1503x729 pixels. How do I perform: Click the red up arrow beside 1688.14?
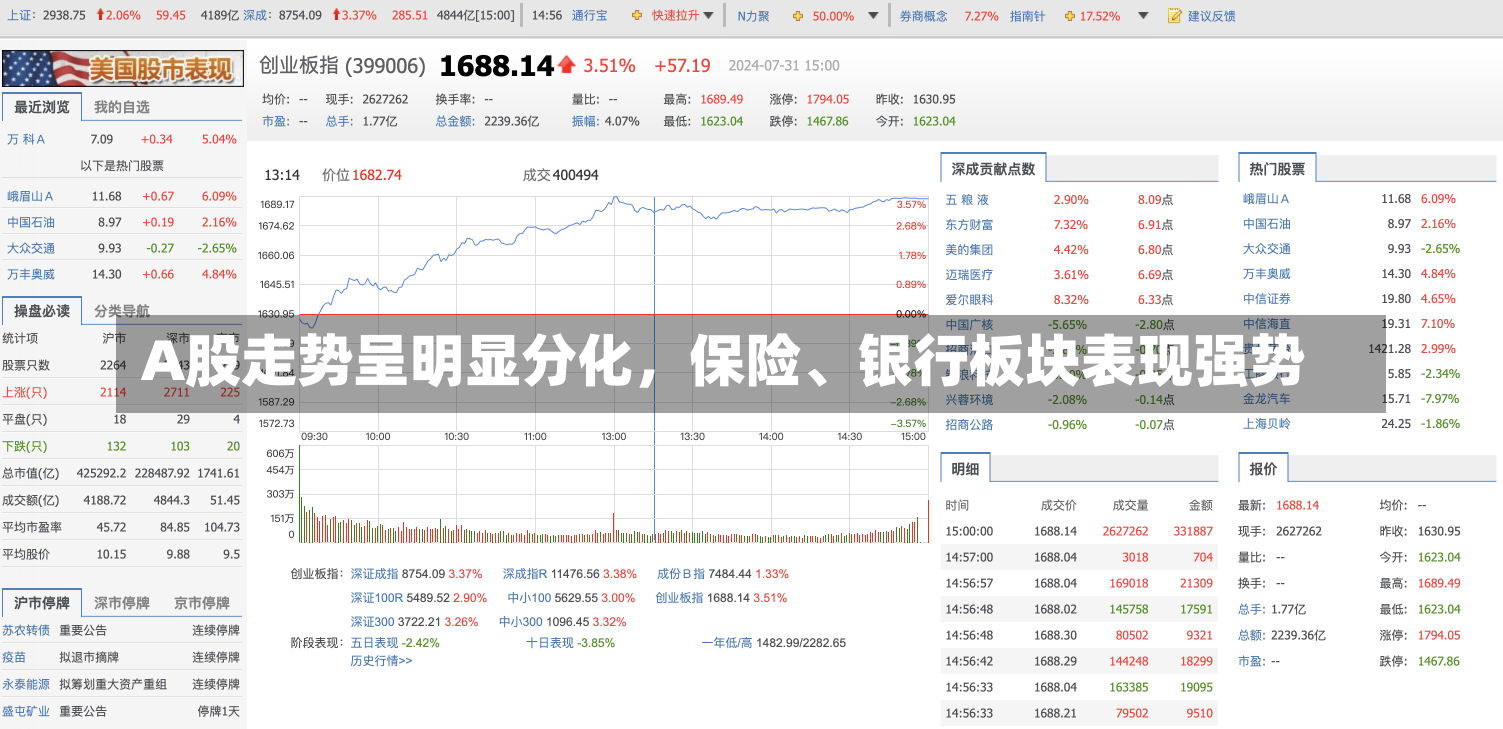(566, 66)
